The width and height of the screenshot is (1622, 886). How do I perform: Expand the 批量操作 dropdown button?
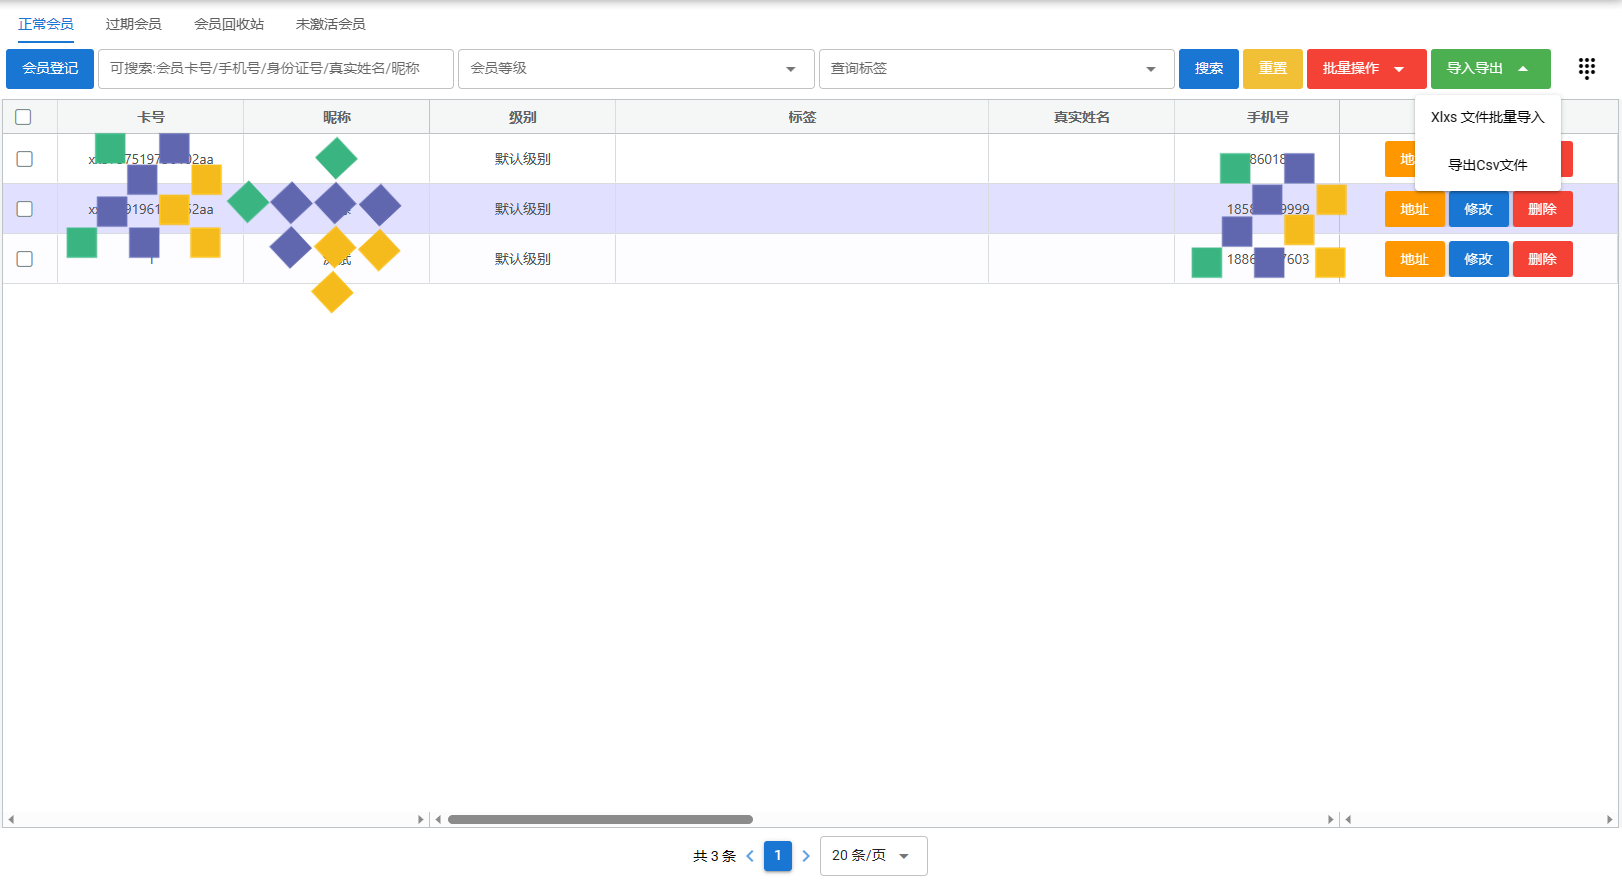(x=1366, y=69)
